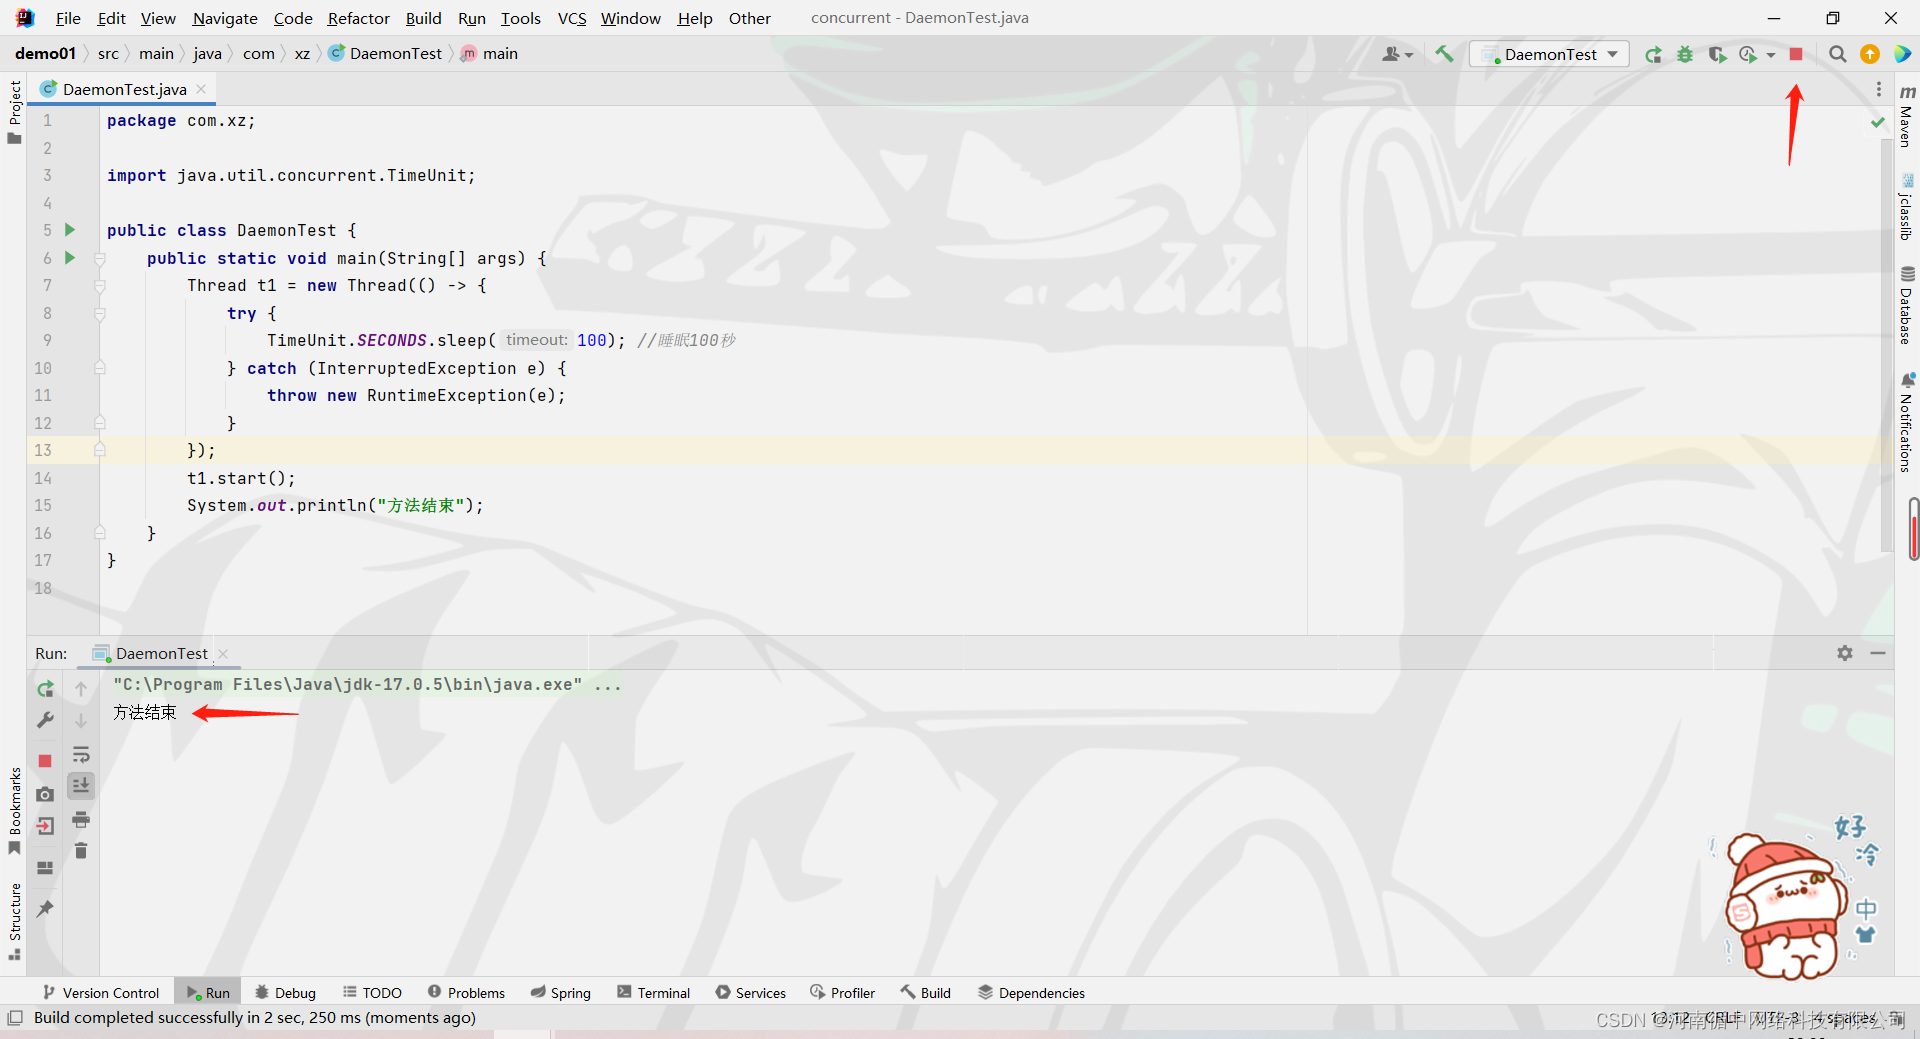Open the Refactor menu

358,18
